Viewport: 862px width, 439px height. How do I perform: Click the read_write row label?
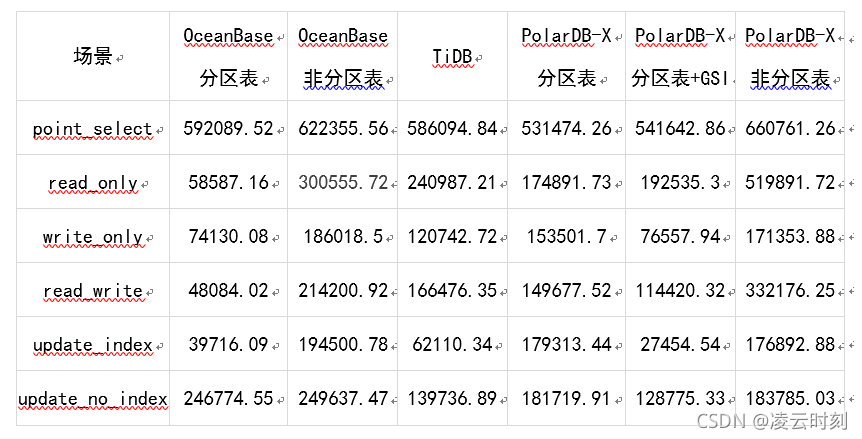click(x=93, y=291)
